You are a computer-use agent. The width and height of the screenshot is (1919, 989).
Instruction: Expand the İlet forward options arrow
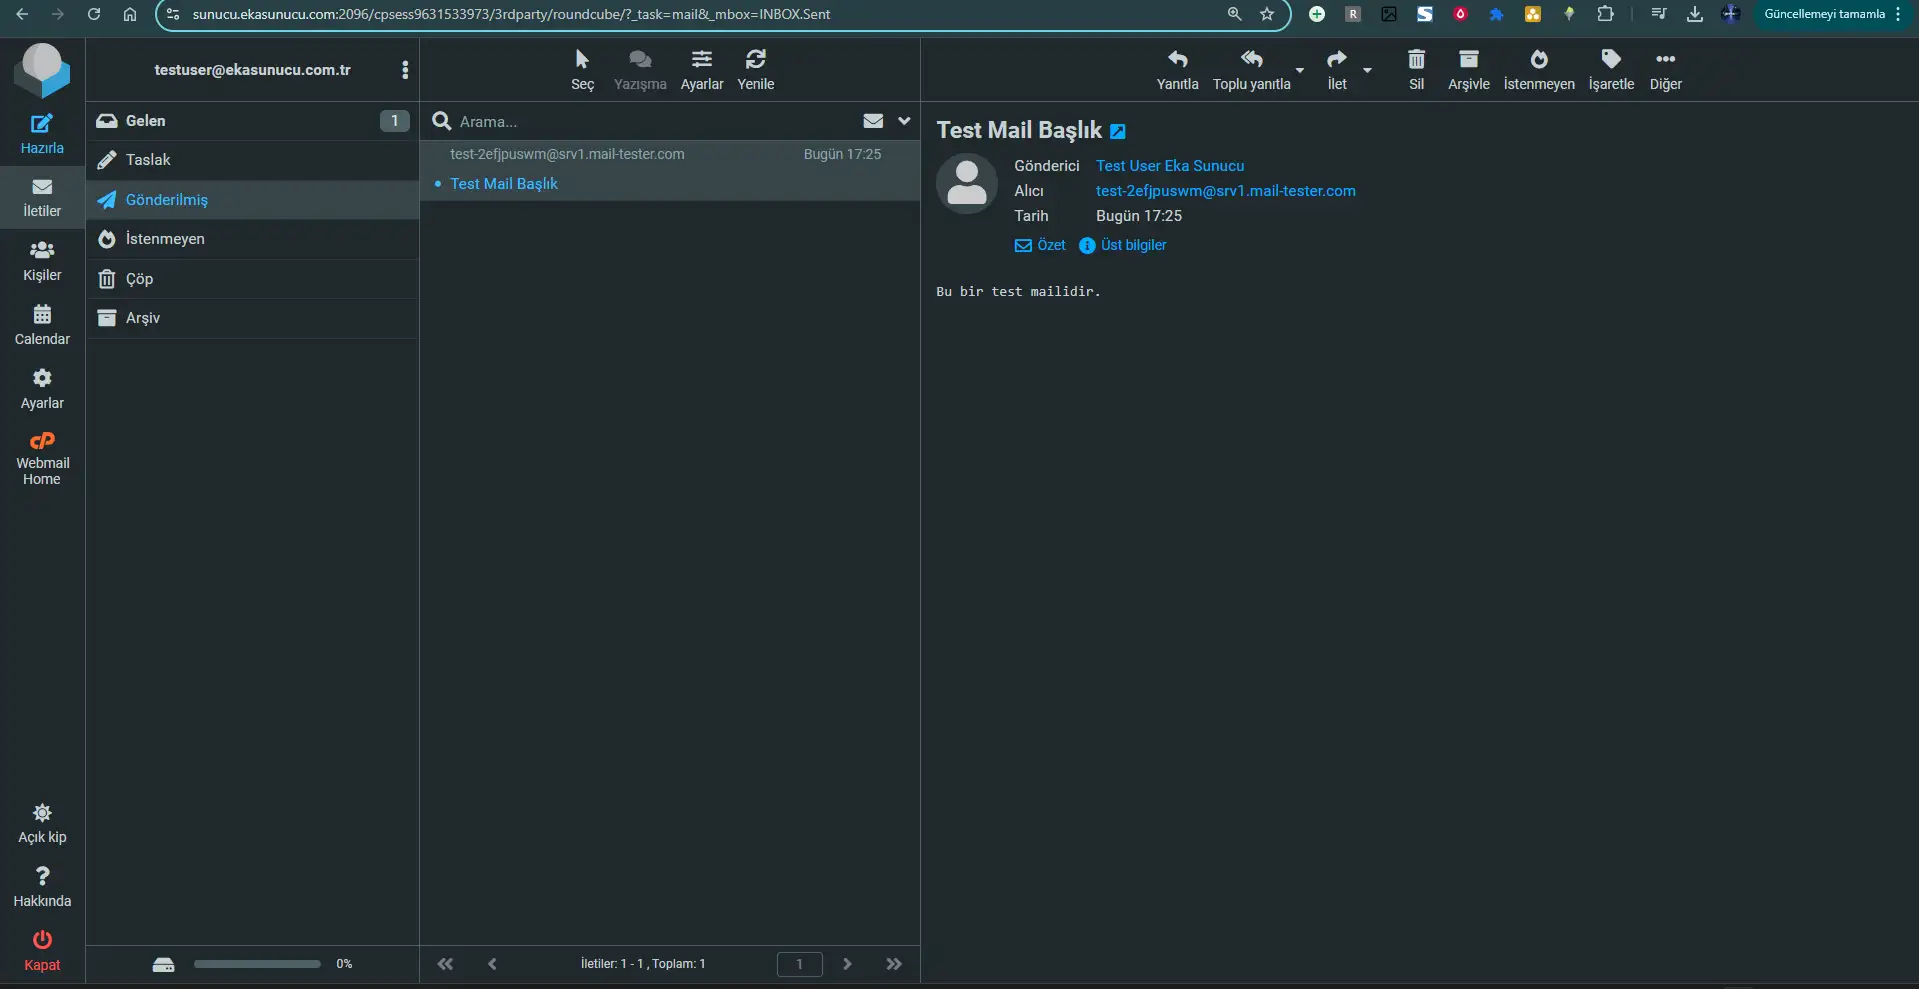pyautogui.click(x=1367, y=70)
